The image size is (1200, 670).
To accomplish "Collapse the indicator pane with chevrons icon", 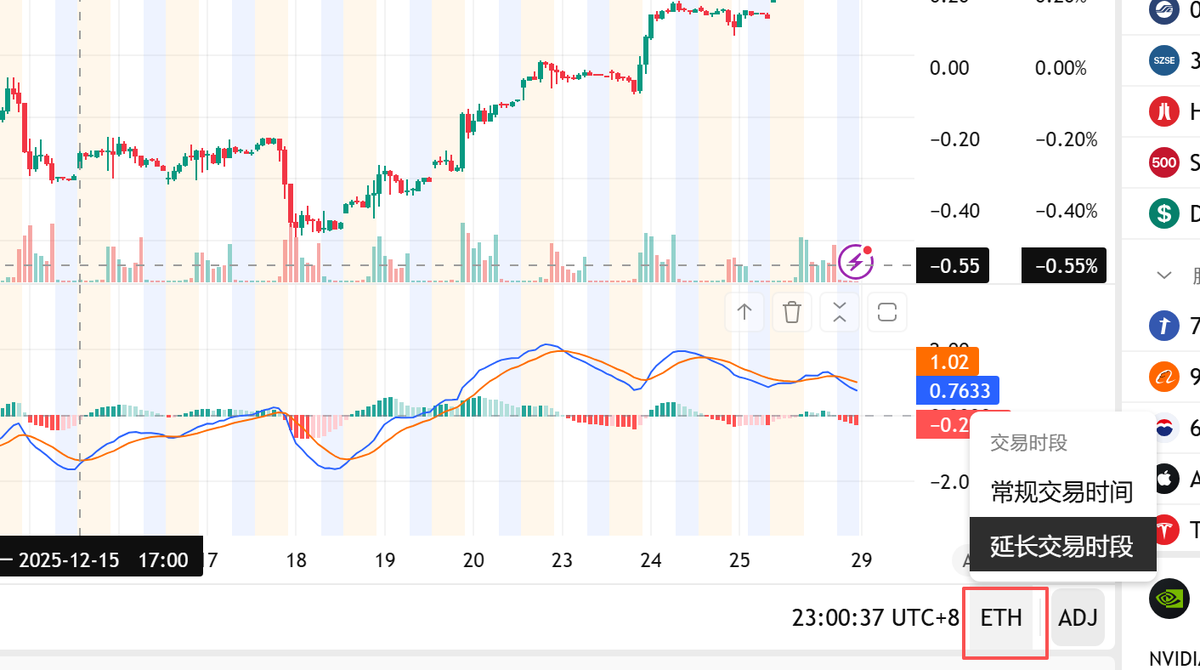I will click(x=839, y=311).
